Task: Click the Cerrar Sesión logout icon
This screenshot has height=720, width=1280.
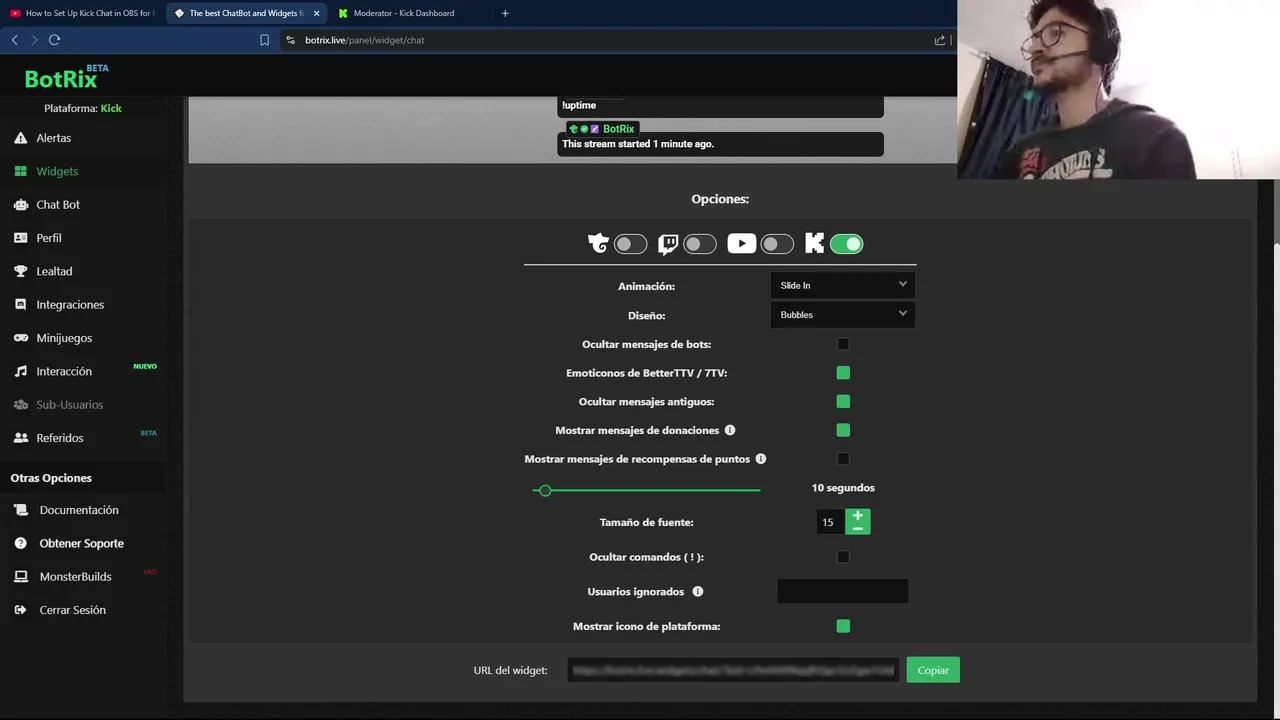Action: pos(21,610)
